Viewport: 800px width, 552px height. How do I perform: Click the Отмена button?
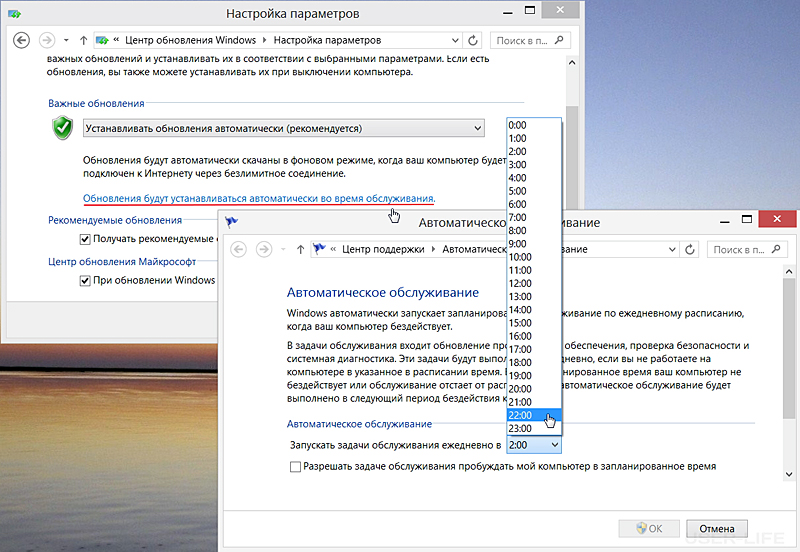(717, 529)
